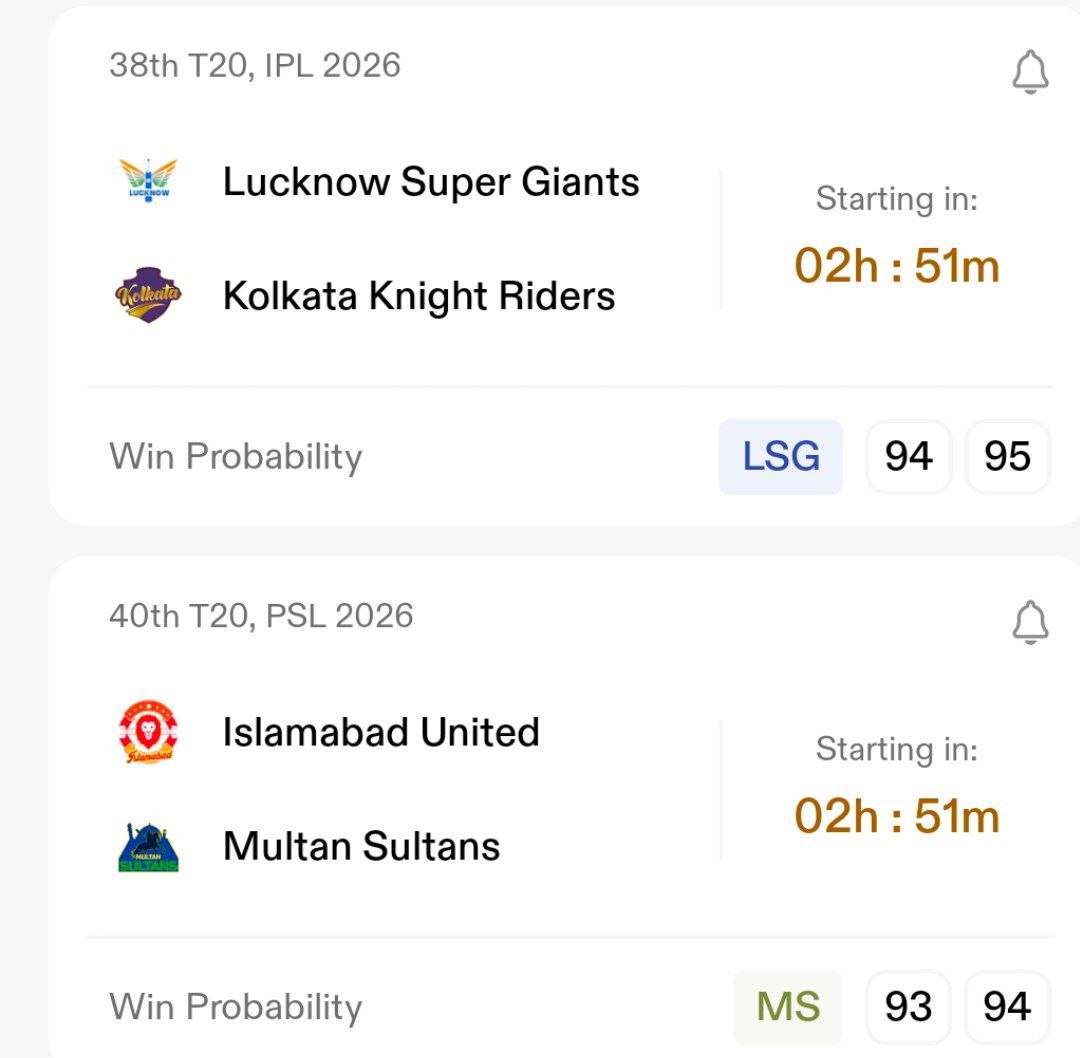This screenshot has height=1058, width=1080.
Task: Open Kolkata Knight Riders team name
Action: pos(419,297)
